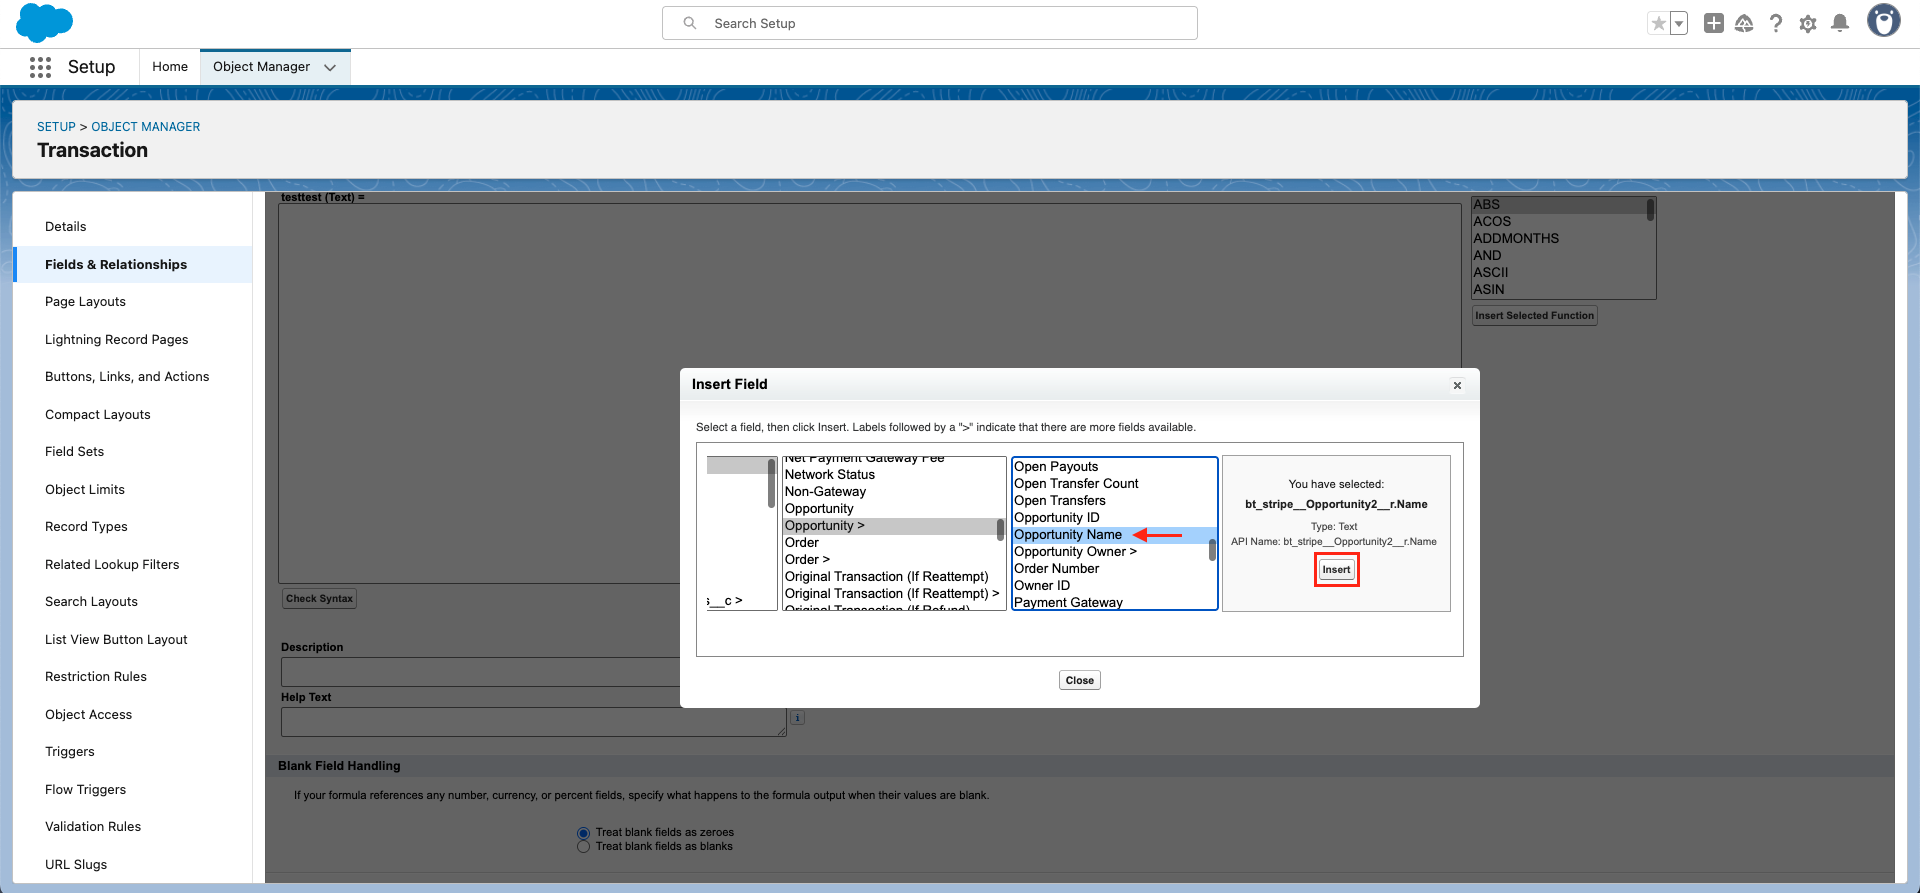
Task: Open the user profile avatar
Action: 1884,21
